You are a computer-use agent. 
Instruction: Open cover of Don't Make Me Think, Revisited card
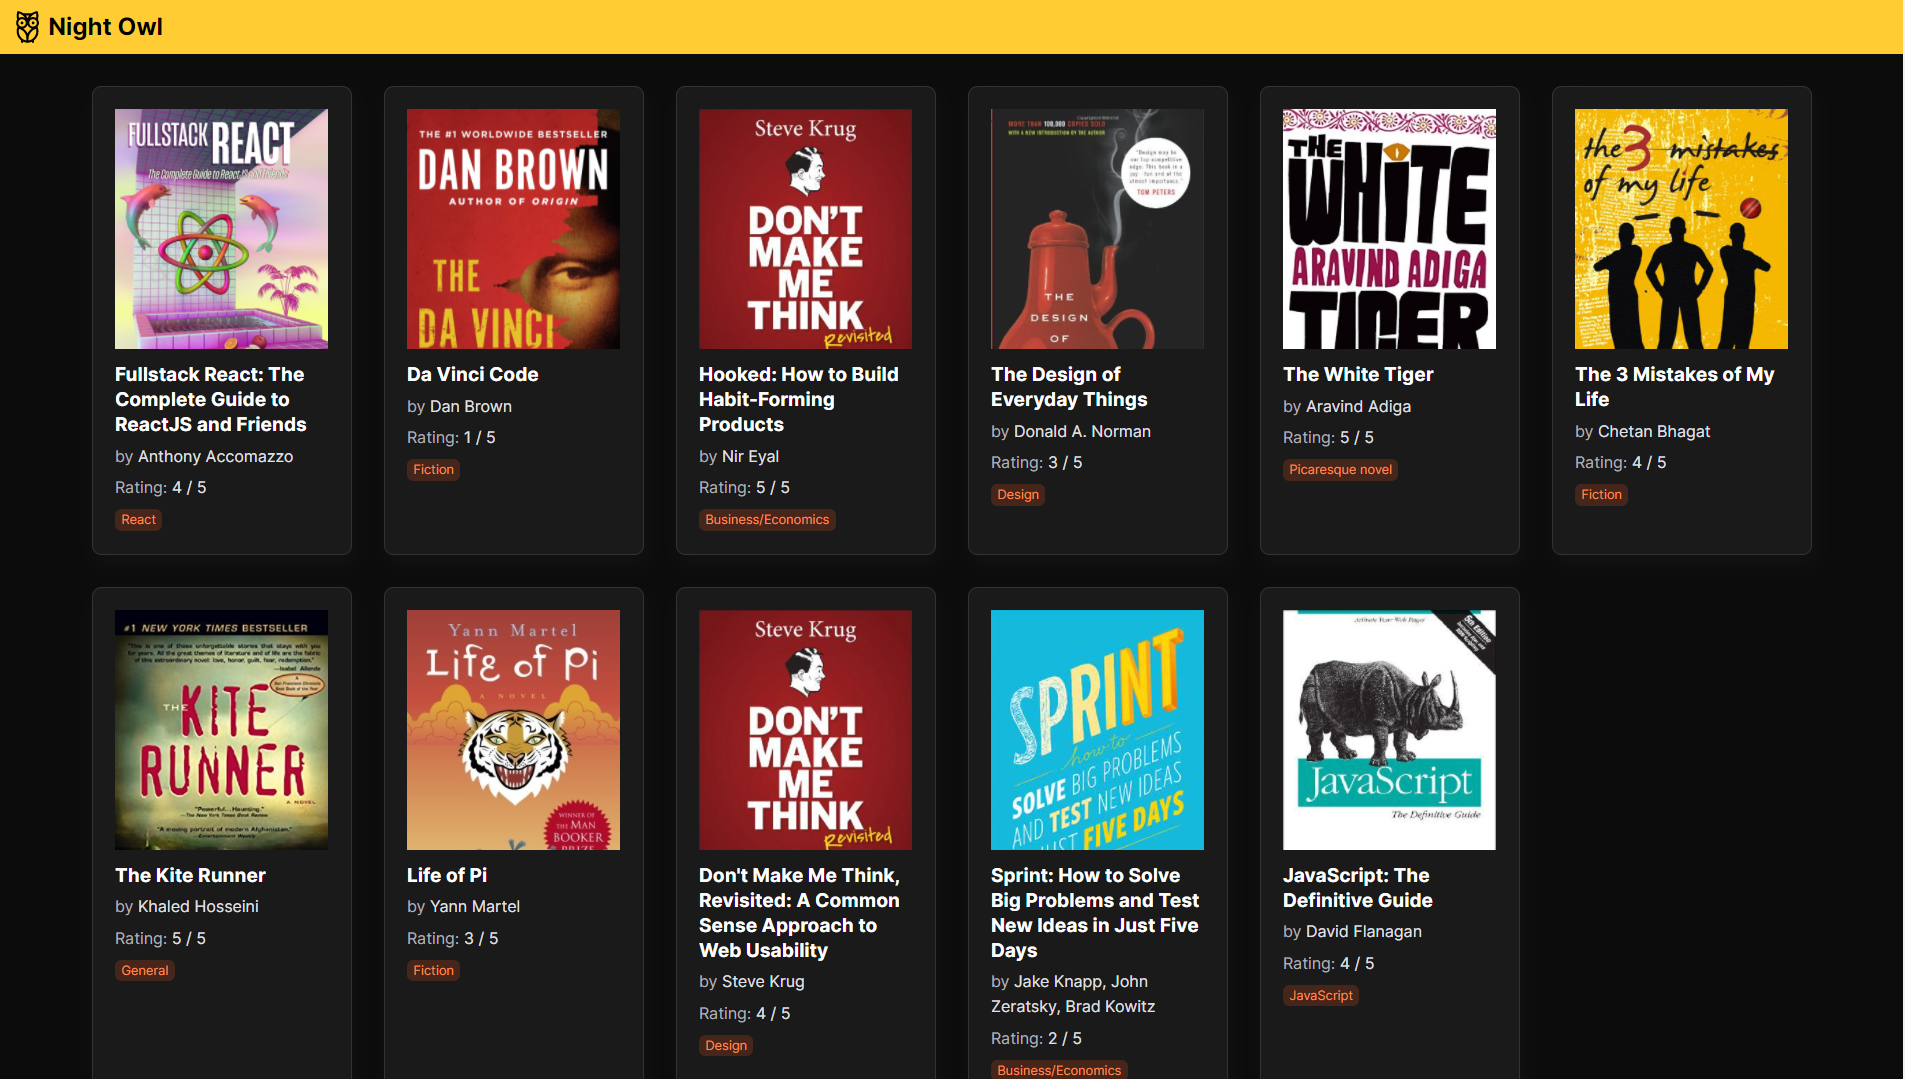point(805,730)
